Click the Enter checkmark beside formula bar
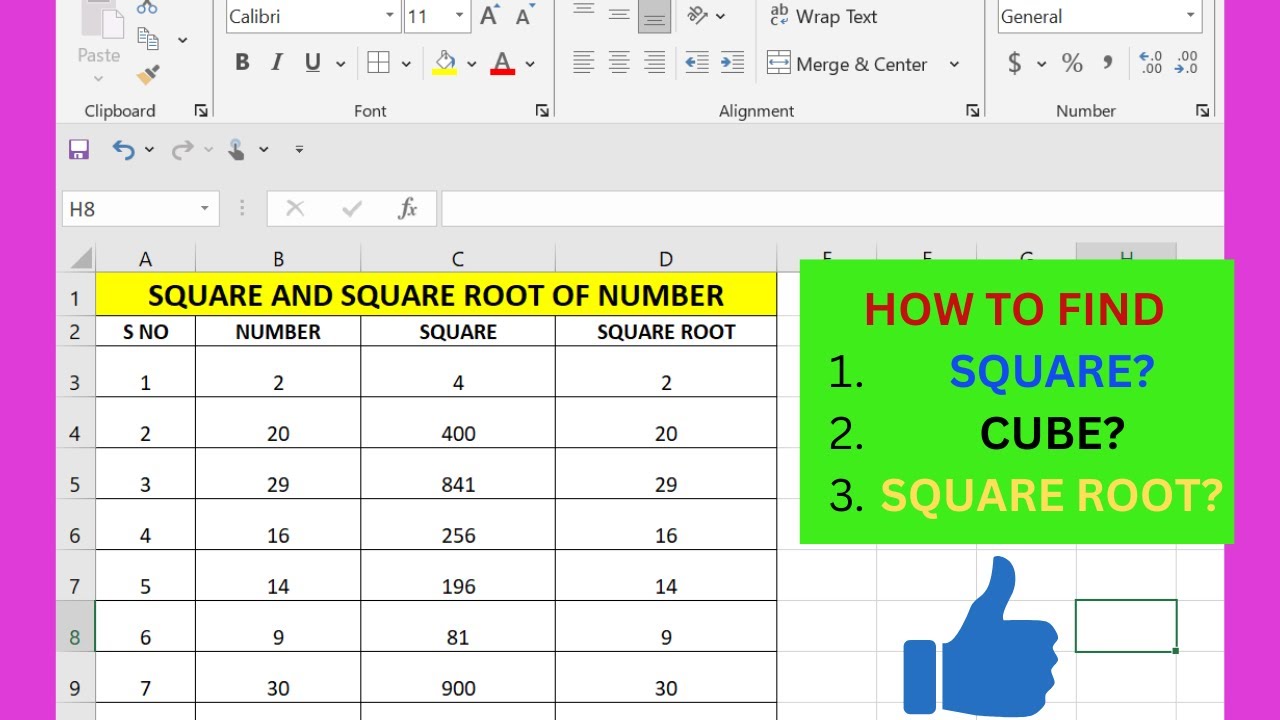This screenshot has height=720, width=1280. [x=351, y=209]
